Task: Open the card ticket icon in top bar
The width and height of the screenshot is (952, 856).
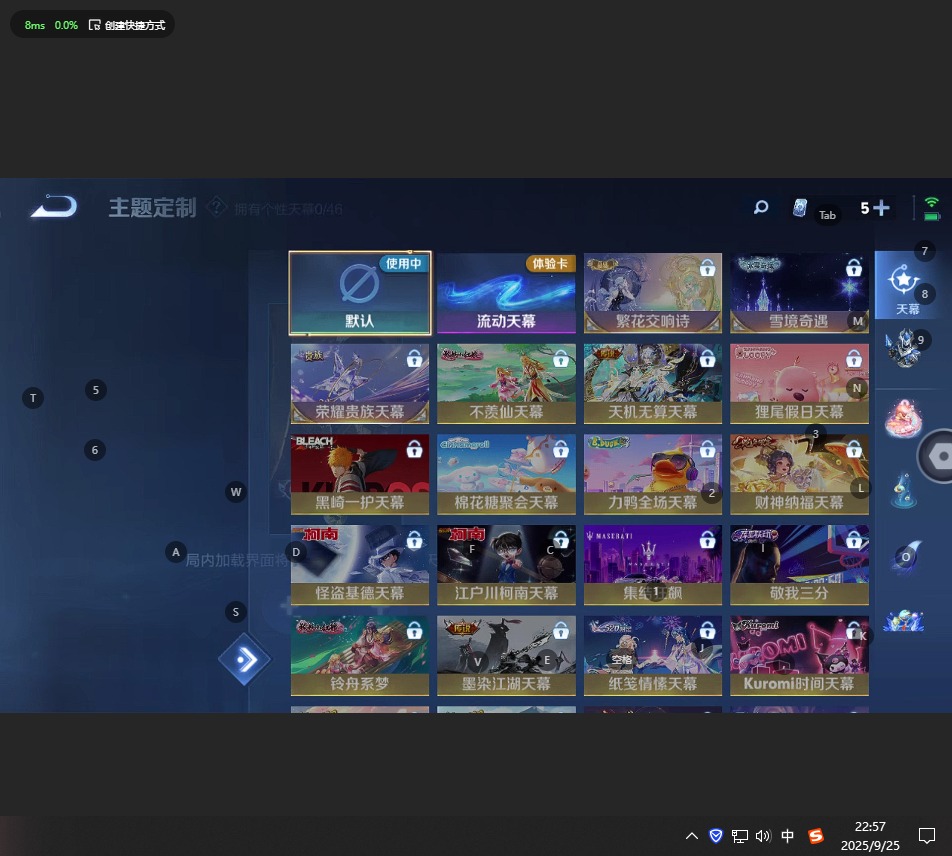Action: [799, 208]
